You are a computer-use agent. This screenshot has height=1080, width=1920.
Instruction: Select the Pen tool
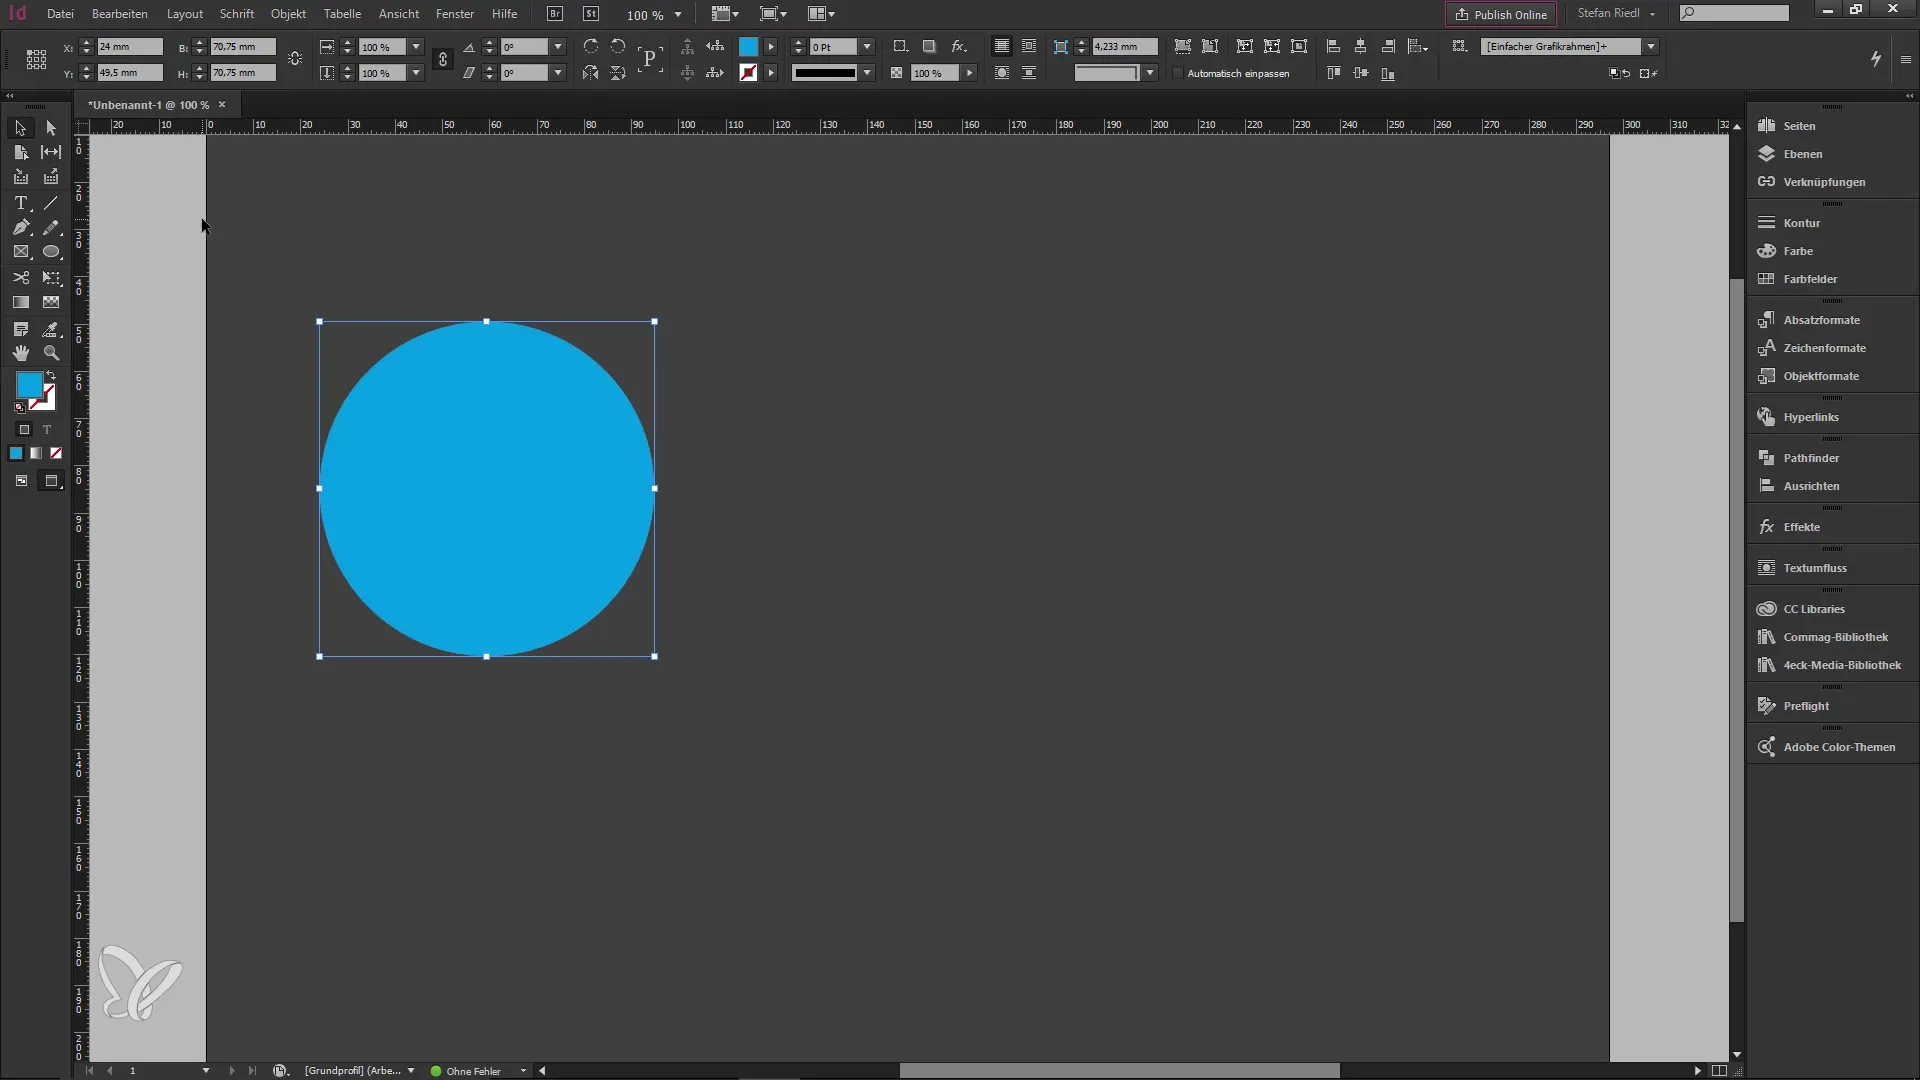20,227
